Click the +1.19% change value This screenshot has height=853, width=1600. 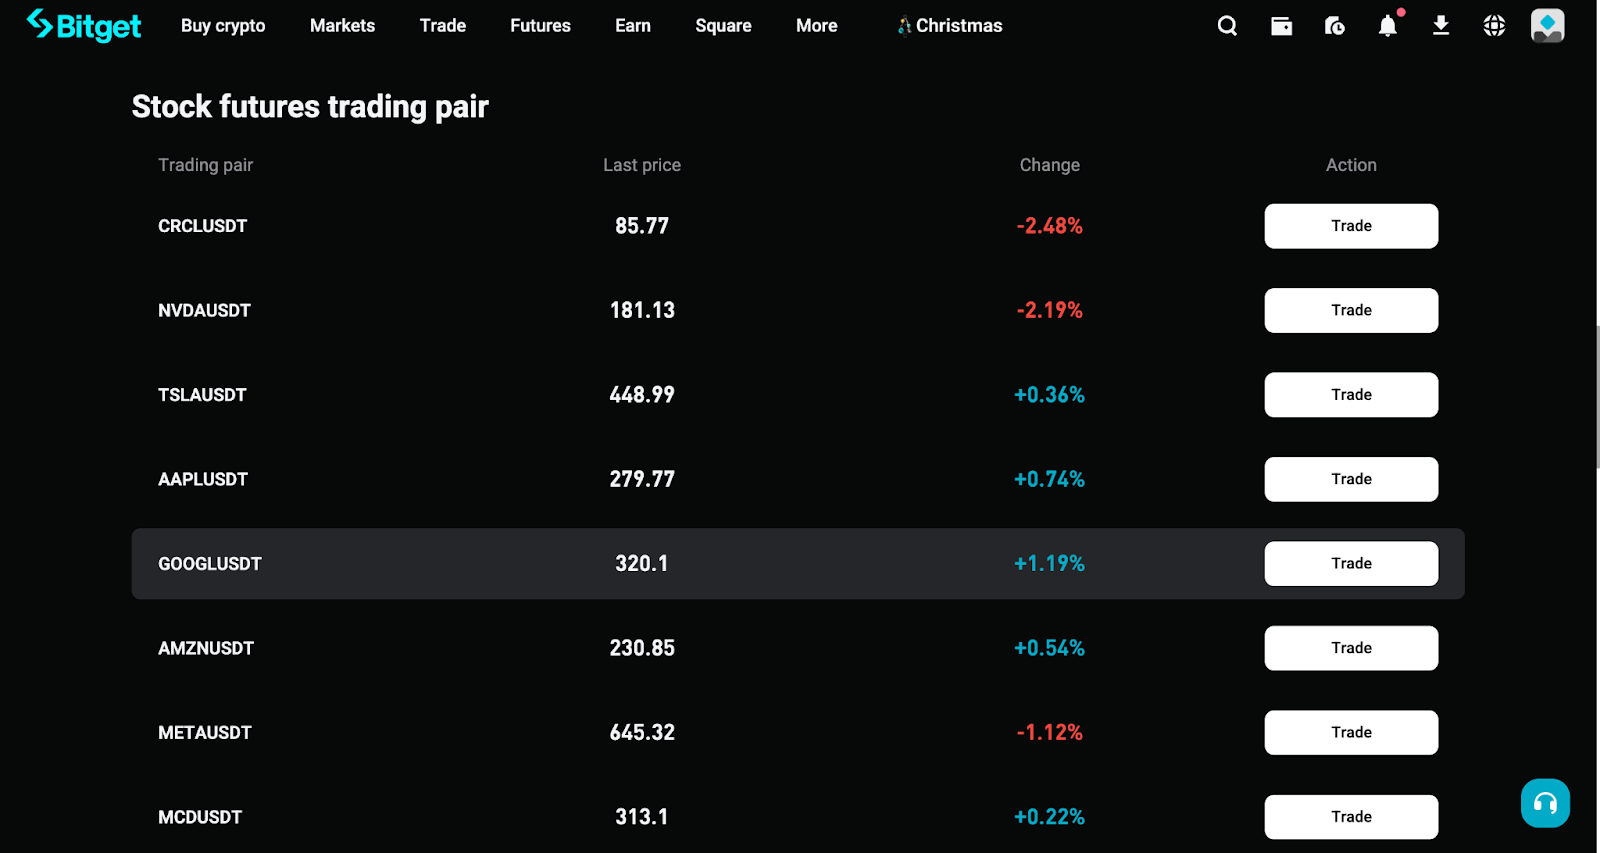pyautogui.click(x=1049, y=564)
